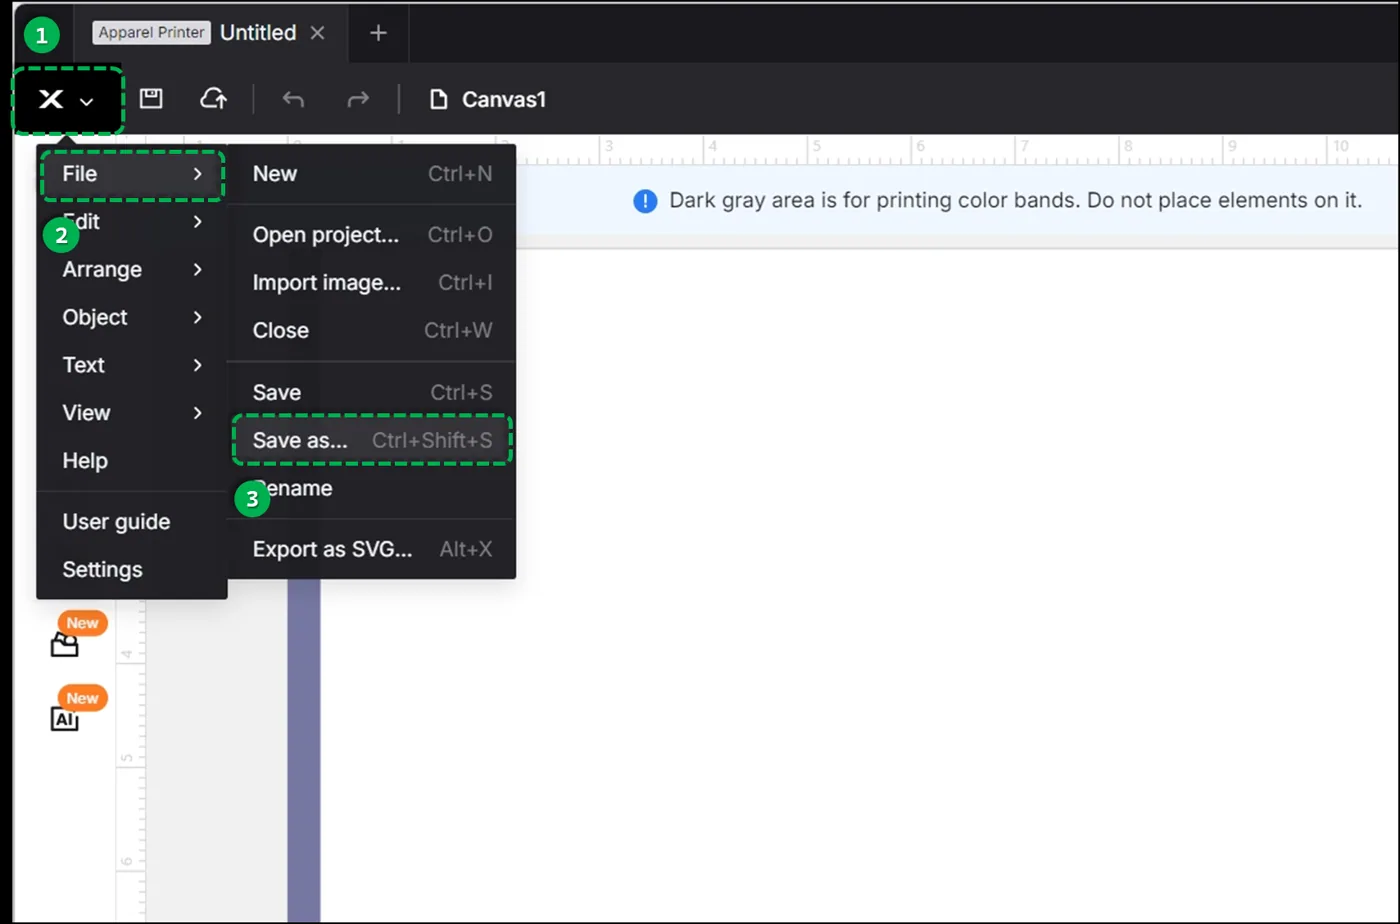Expand the View submenu
The height and width of the screenshot is (924, 1400).
click(x=132, y=413)
